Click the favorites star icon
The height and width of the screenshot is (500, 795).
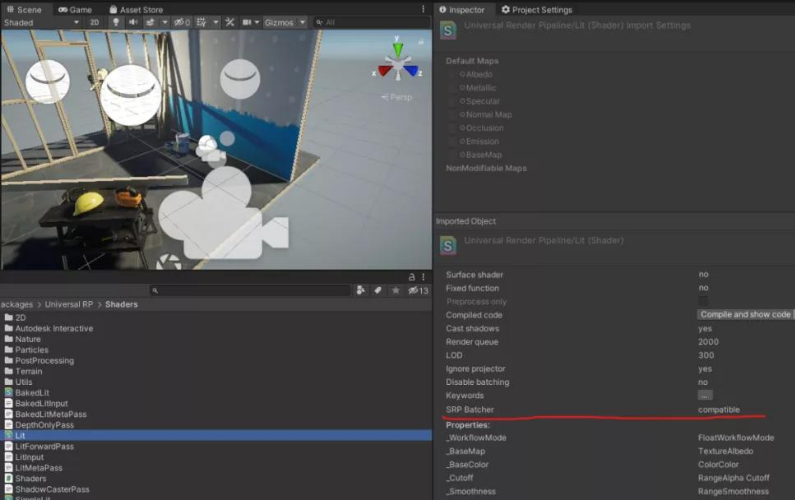[395, 290]
